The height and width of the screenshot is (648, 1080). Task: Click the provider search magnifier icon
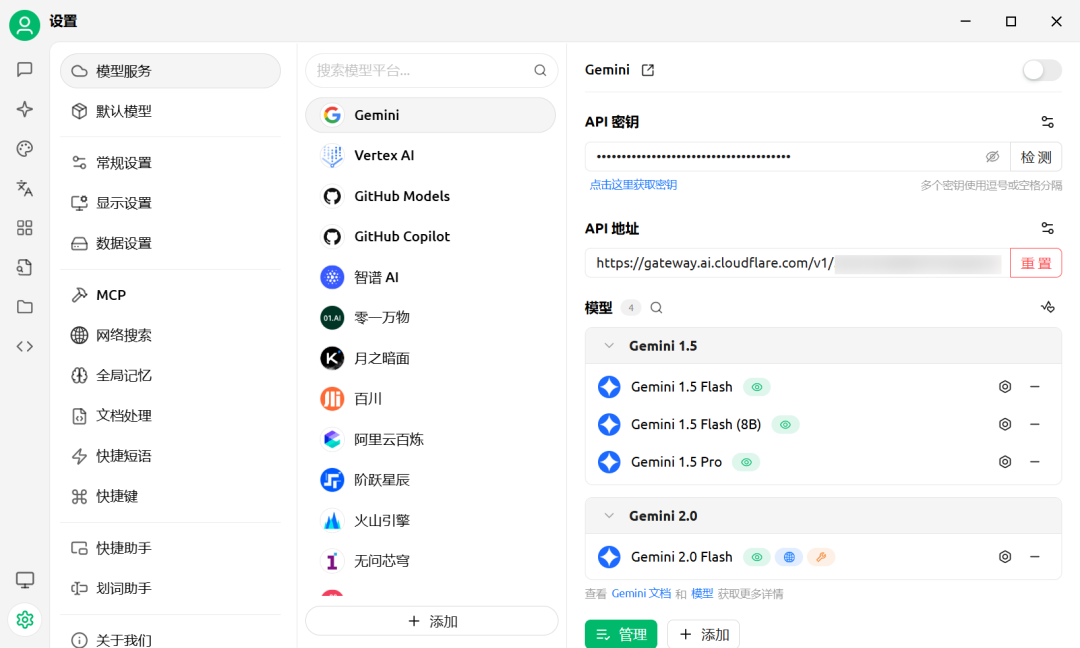540,70
